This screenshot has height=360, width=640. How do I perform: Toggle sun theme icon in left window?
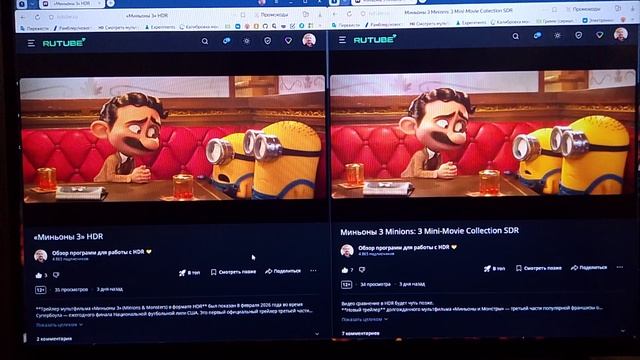(247, 41)
